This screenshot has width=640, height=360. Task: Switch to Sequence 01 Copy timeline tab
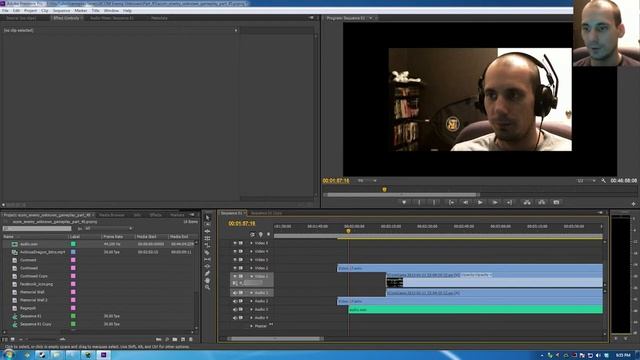click(266, 213)
